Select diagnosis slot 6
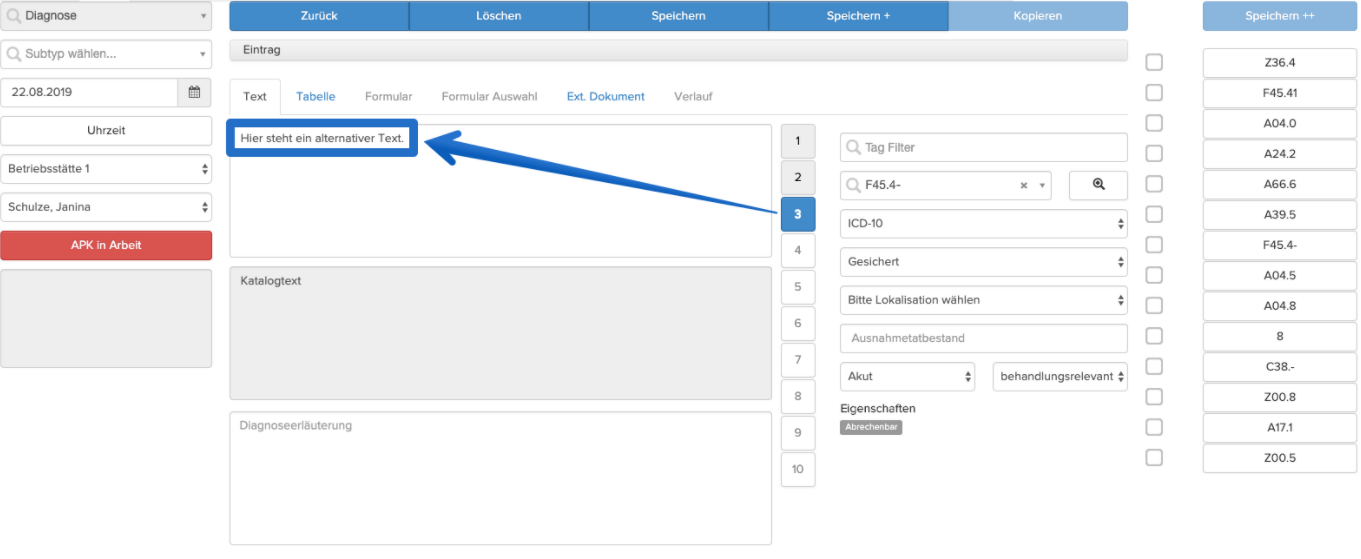 point(798,324)
